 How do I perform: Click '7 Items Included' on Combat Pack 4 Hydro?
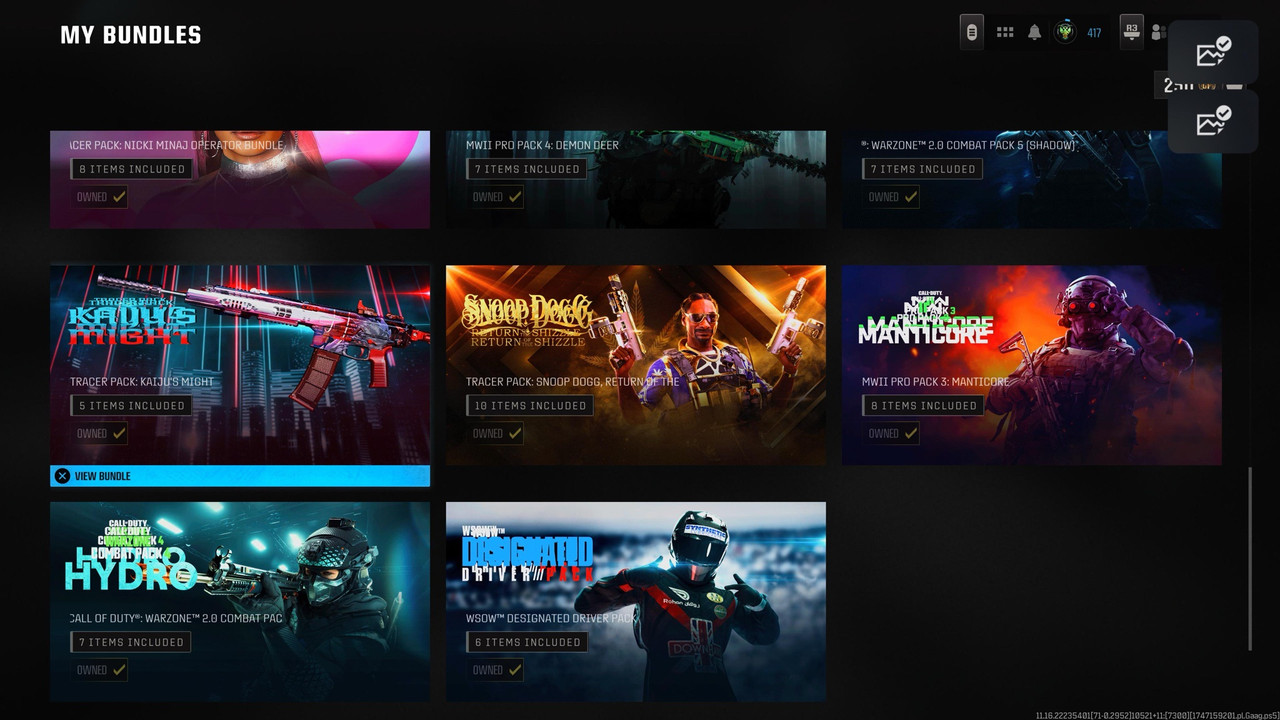(x=131, y=642)
